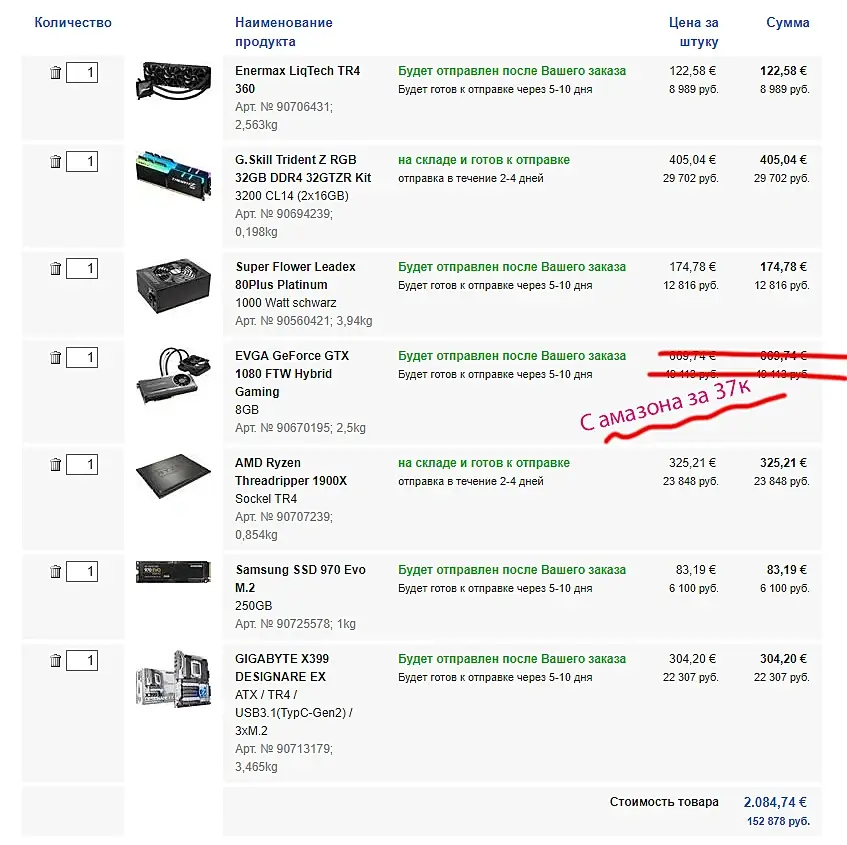The image size is (847, 845).
Task: Delete AMD Ryzen Threadripper 1900X trash icon
Action: tap(56, 465)
